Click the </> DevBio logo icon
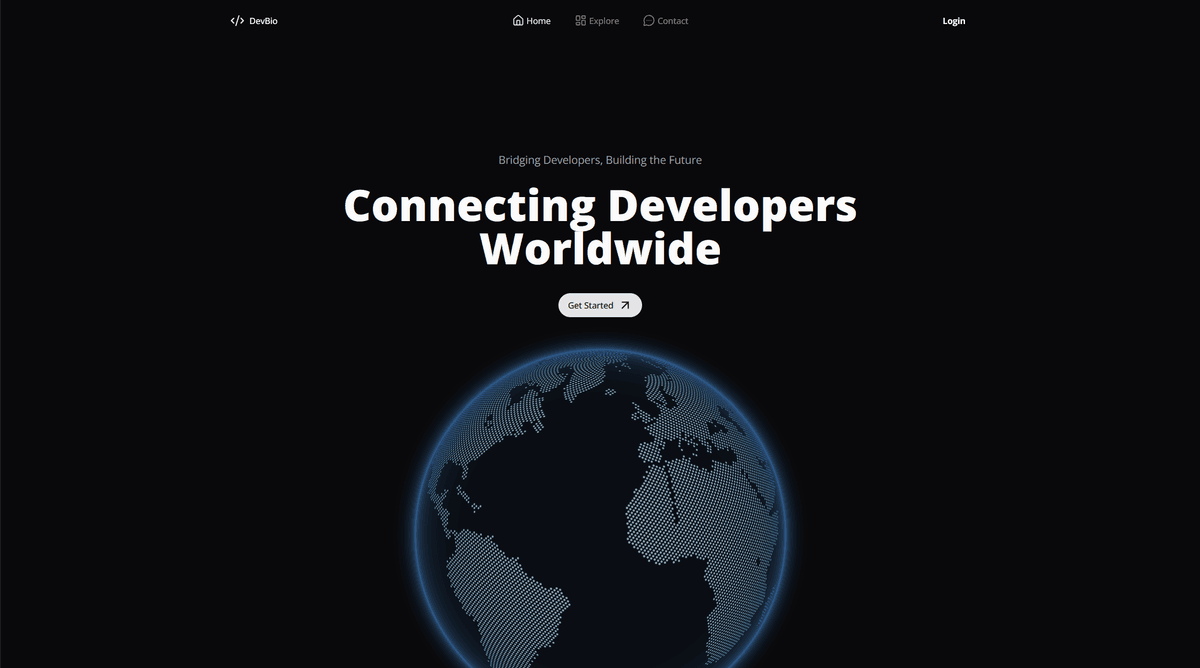 [x=237, y=20]
